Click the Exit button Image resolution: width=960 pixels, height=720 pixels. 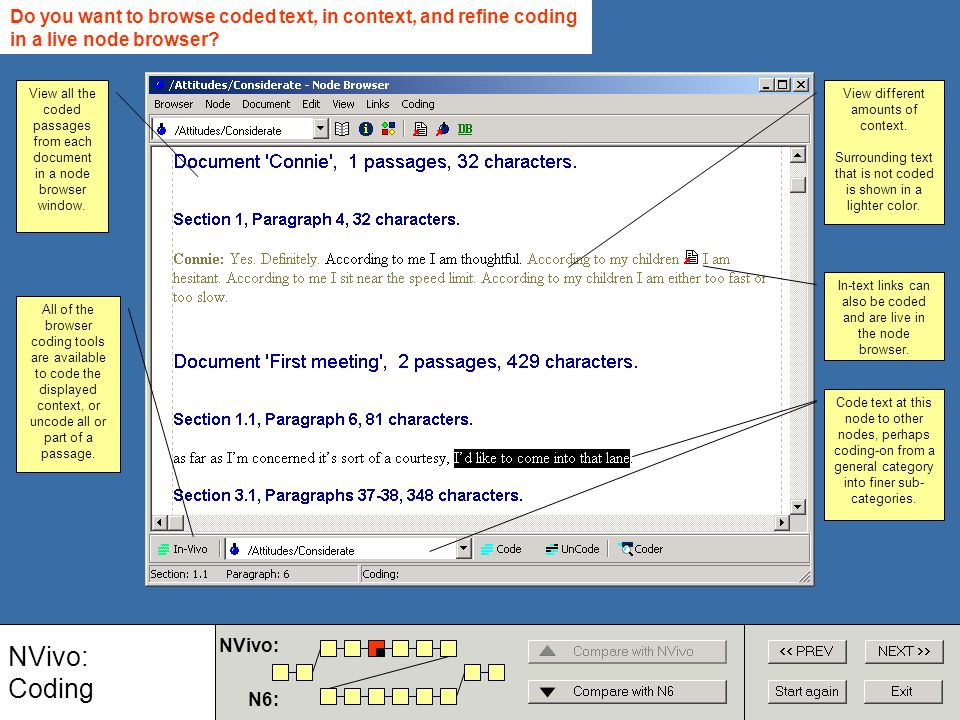point(902,691)
